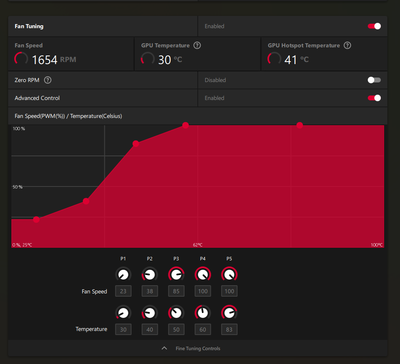Click the P4 Temperature dial
400x364 pixels.
click(x=203, y=313)
